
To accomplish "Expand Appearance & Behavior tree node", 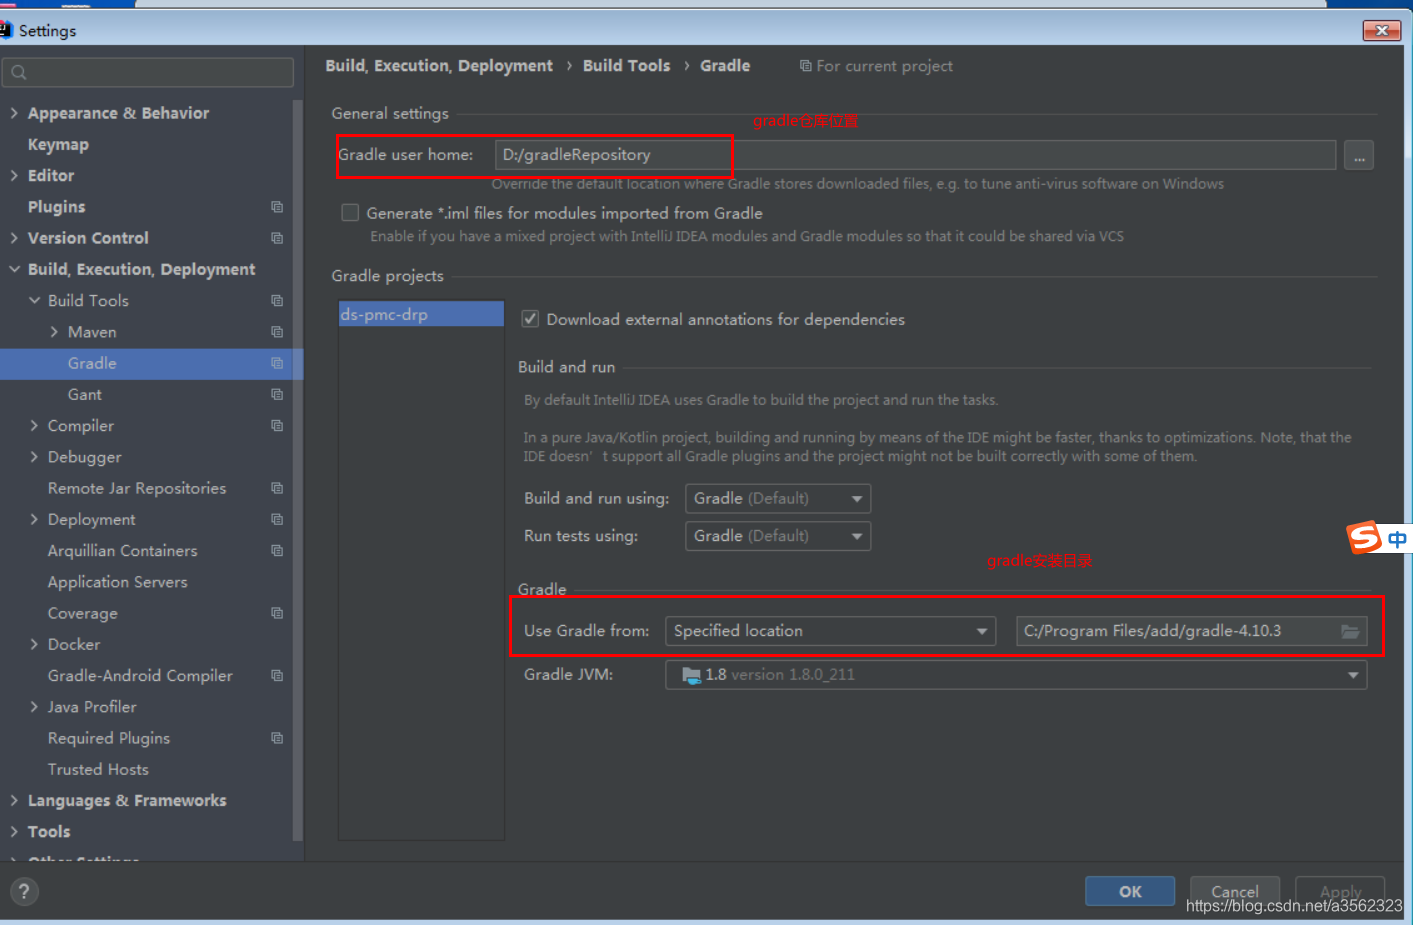I will tap(14, 113).
